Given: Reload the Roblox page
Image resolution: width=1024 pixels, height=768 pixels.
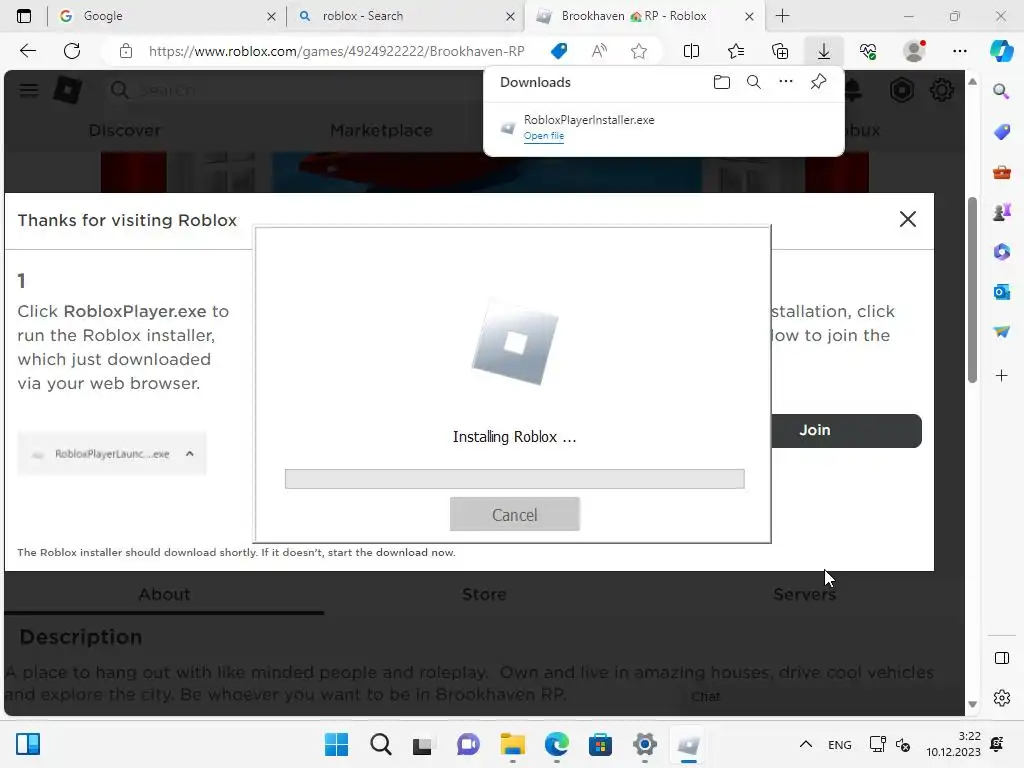Looking at the screenshot, I should (72, 51).
